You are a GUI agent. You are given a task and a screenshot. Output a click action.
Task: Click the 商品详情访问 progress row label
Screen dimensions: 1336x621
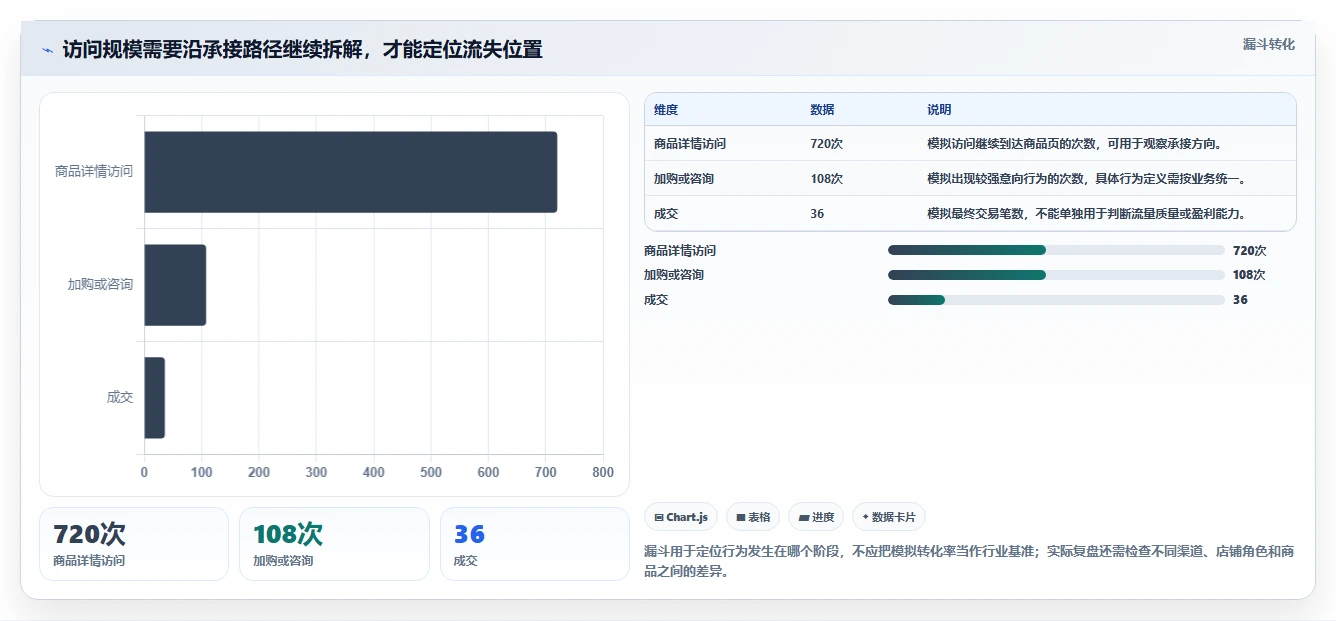pyautogui.click(x=680, y=251)
